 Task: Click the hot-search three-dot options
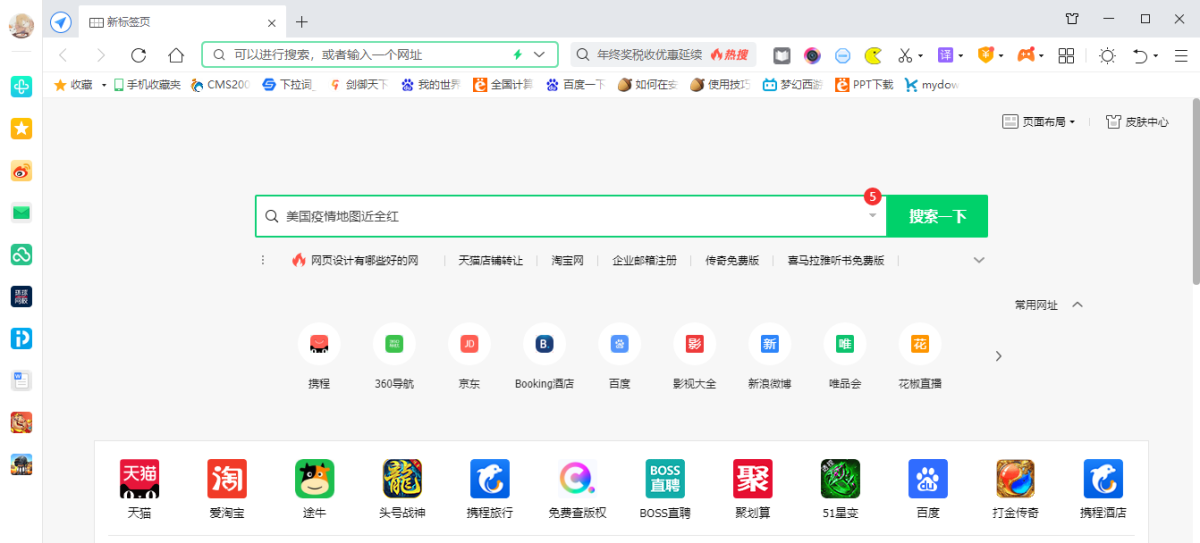263,260
